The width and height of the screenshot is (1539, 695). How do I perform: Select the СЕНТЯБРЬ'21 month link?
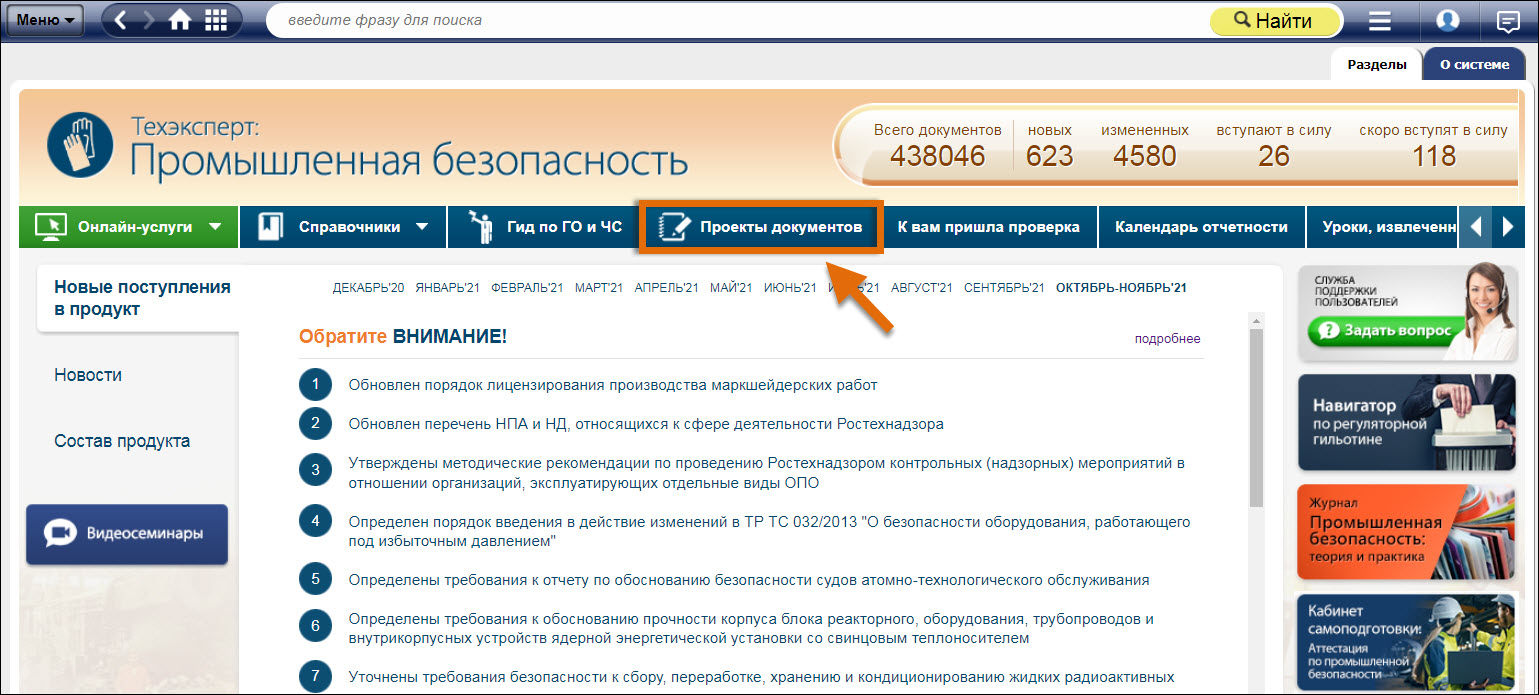pyautogui.click(x=1005, y=288)
